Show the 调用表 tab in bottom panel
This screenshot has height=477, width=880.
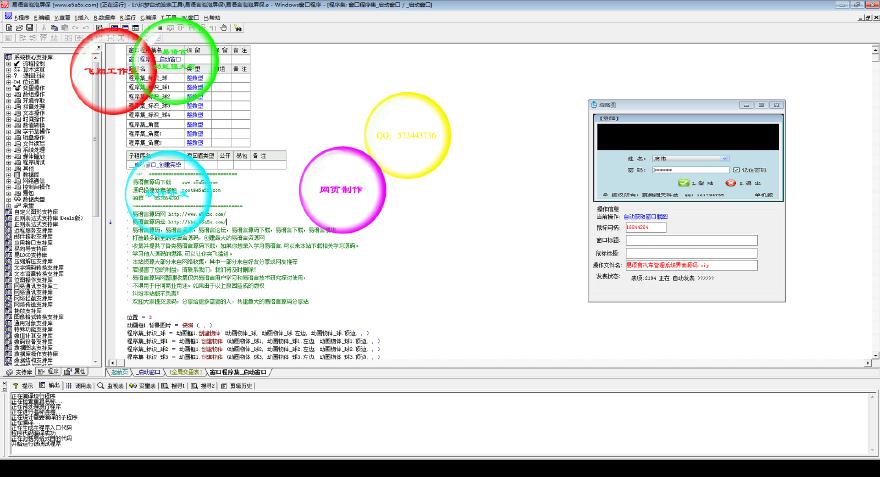tap(79, 386)
